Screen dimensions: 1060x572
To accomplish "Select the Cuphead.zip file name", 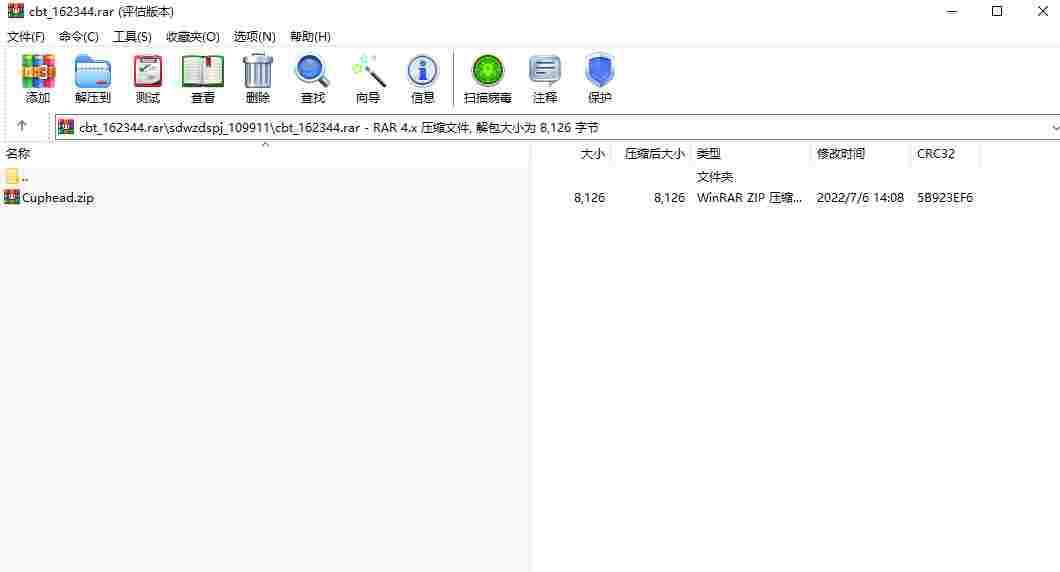I will 58,197.
